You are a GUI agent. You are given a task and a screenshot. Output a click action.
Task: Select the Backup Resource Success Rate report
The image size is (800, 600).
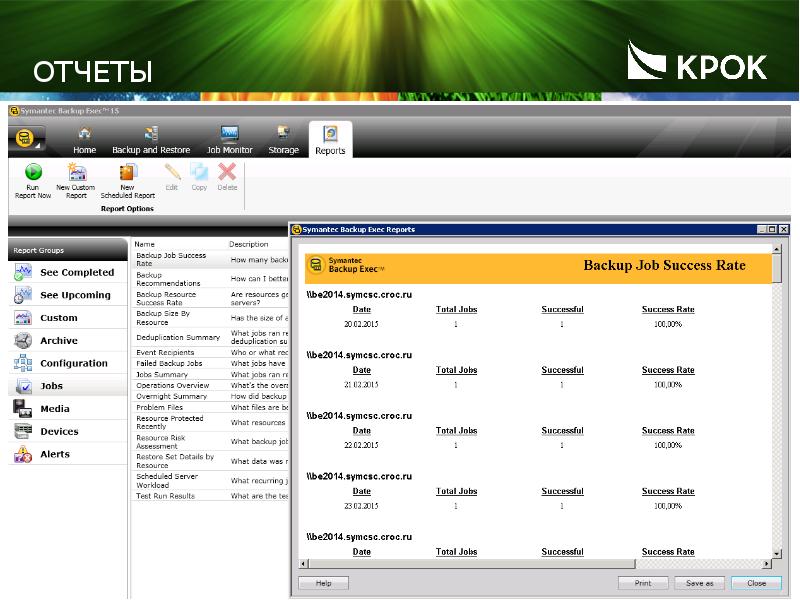(210, 298)
